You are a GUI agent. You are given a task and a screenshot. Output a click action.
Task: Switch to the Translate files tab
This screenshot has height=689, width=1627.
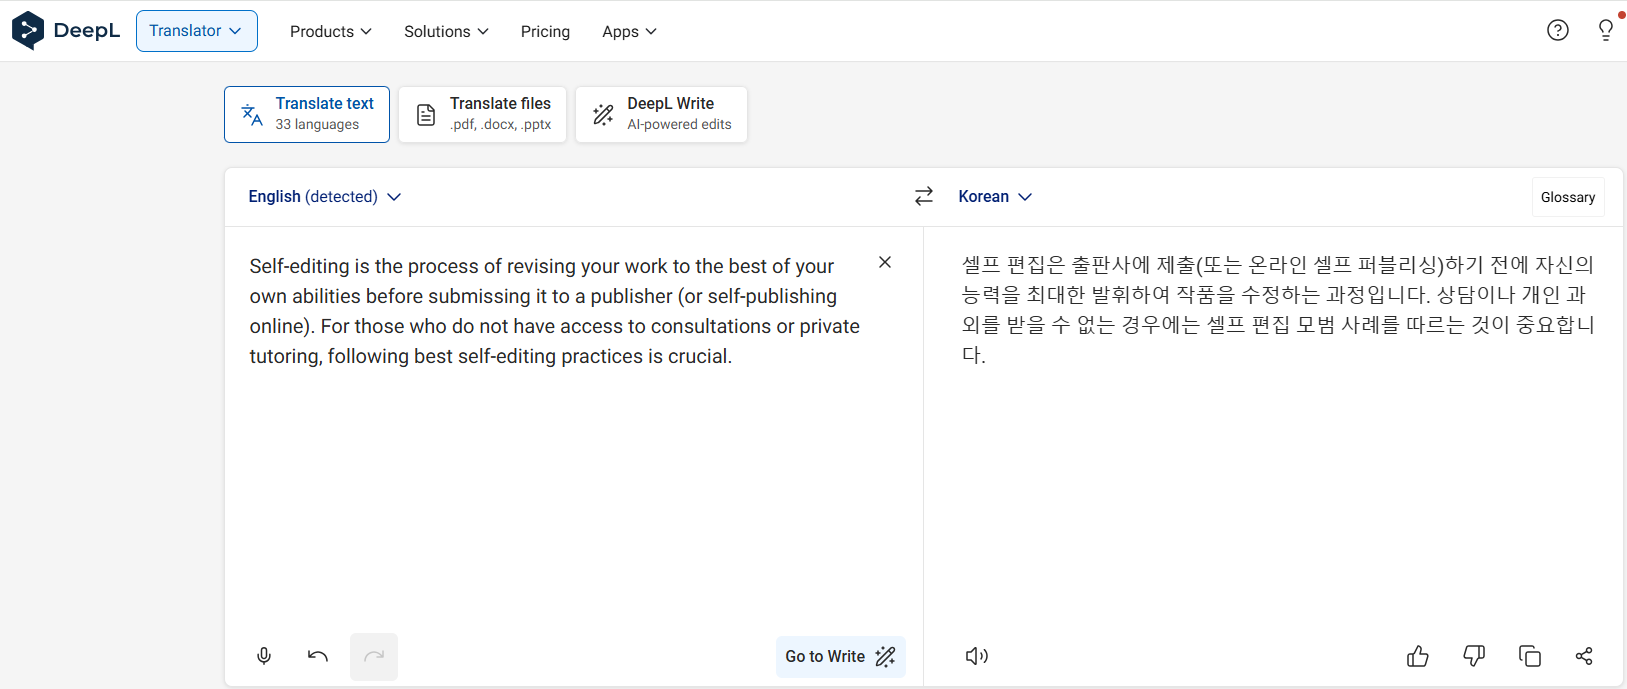pos(482,114)
